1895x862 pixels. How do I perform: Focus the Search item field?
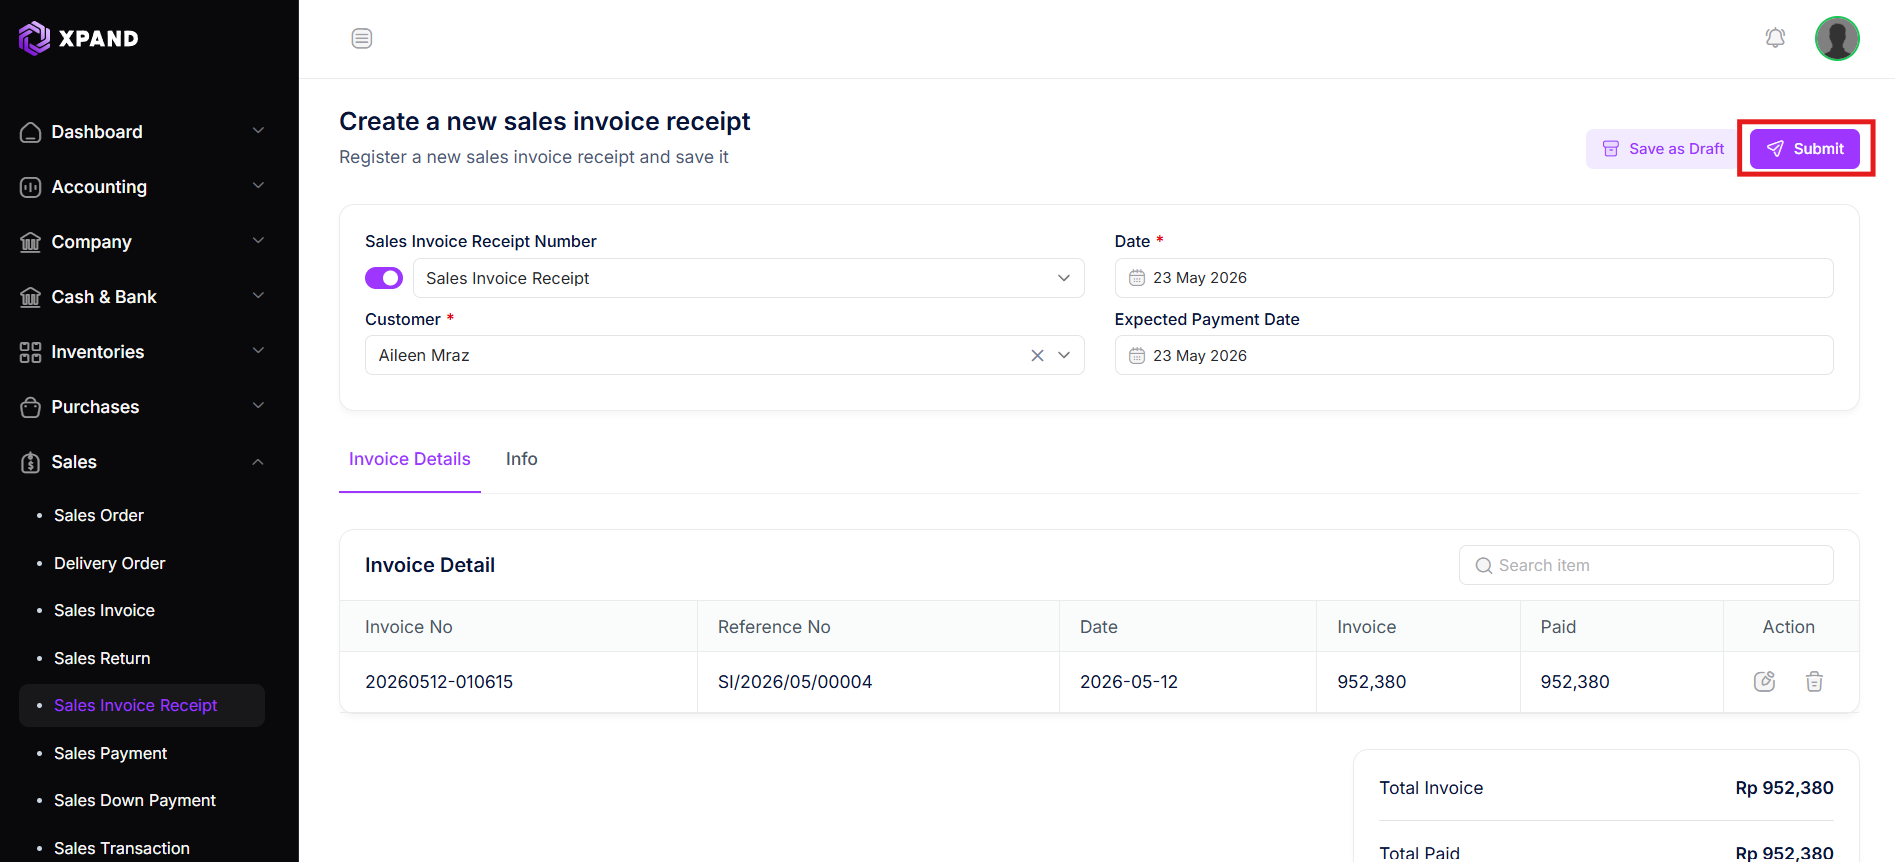[x=1646, y=565]
